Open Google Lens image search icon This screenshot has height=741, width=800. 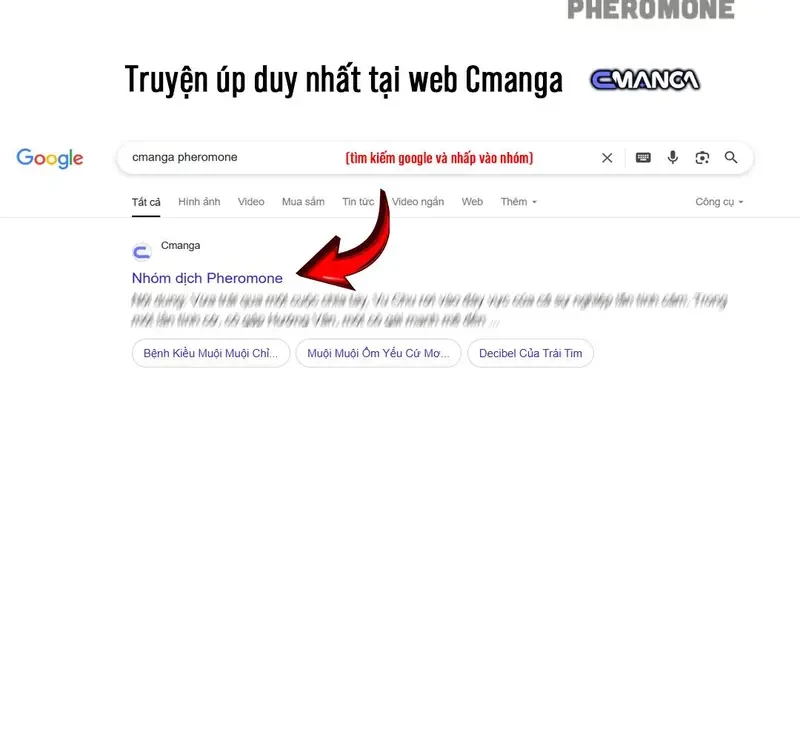coord(702,158)
